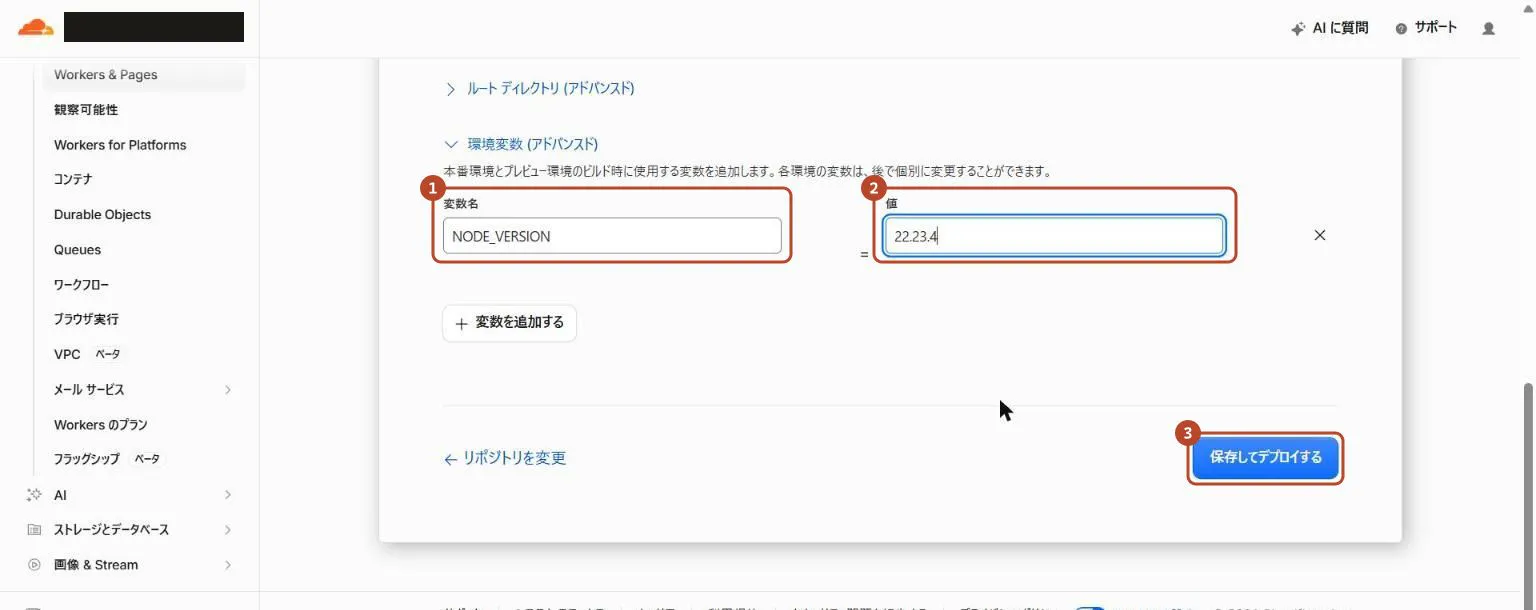Click 変数を追加する button
Screen dimensions: 1536x610
pos(509,323)
